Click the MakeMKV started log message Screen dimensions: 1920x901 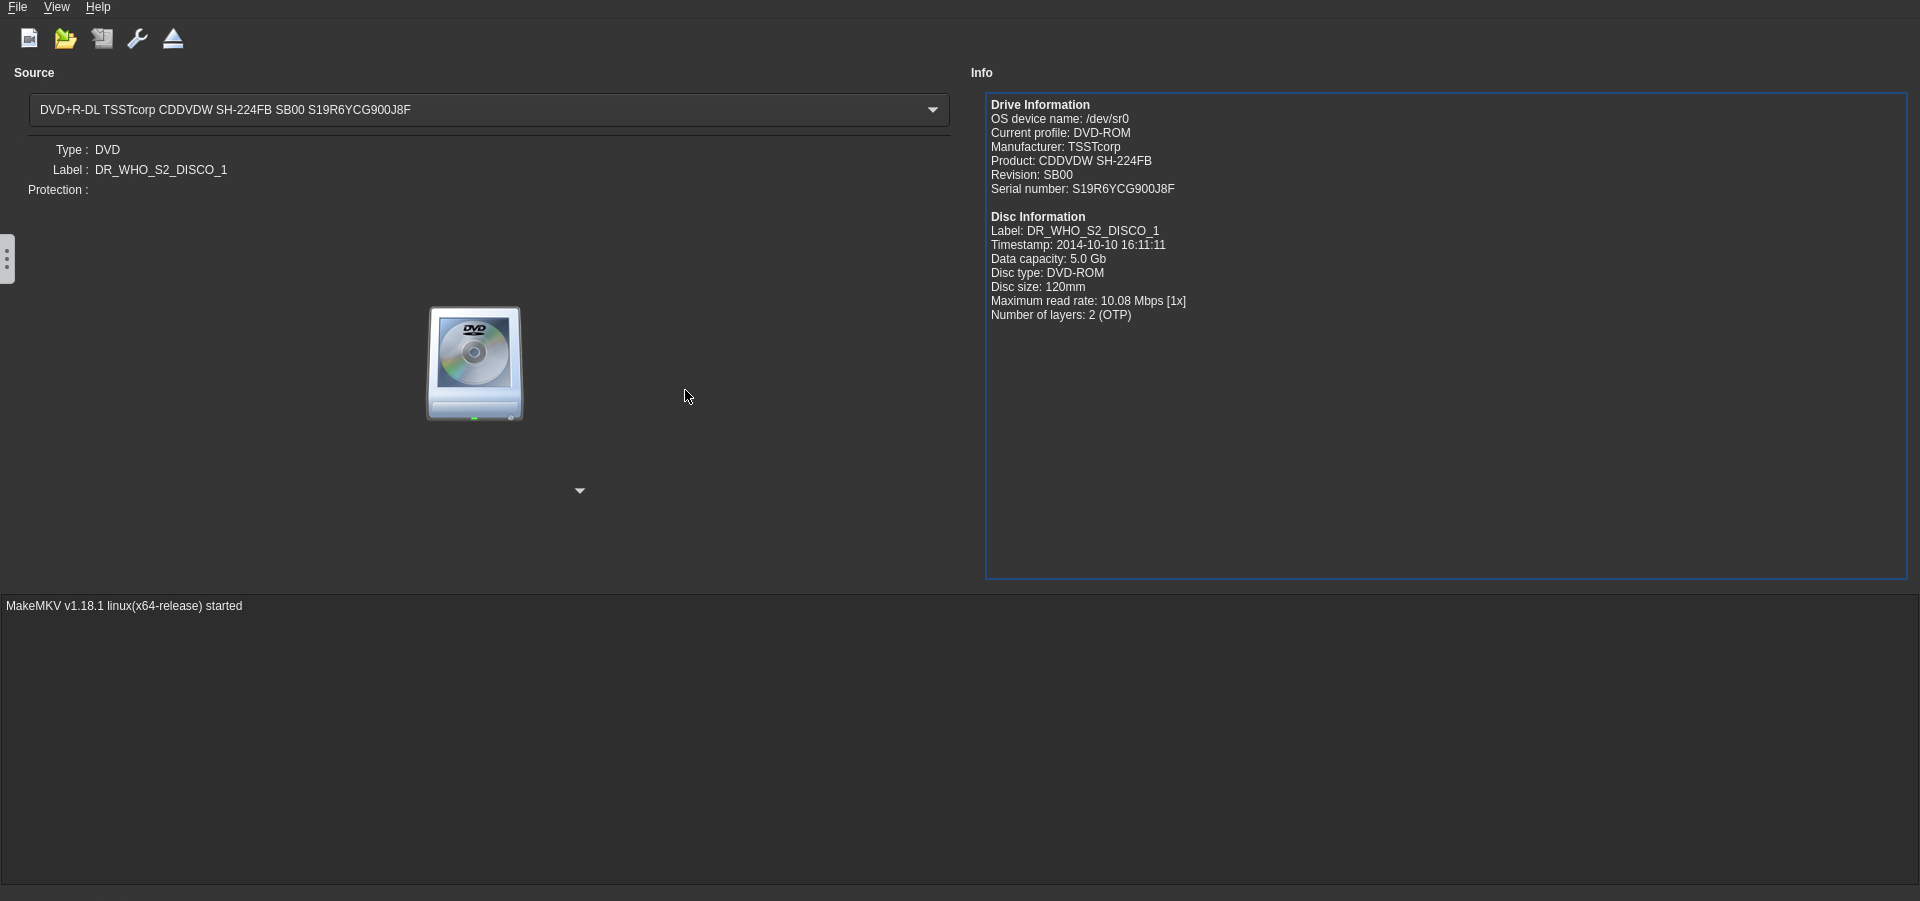(x=124, y=606)
